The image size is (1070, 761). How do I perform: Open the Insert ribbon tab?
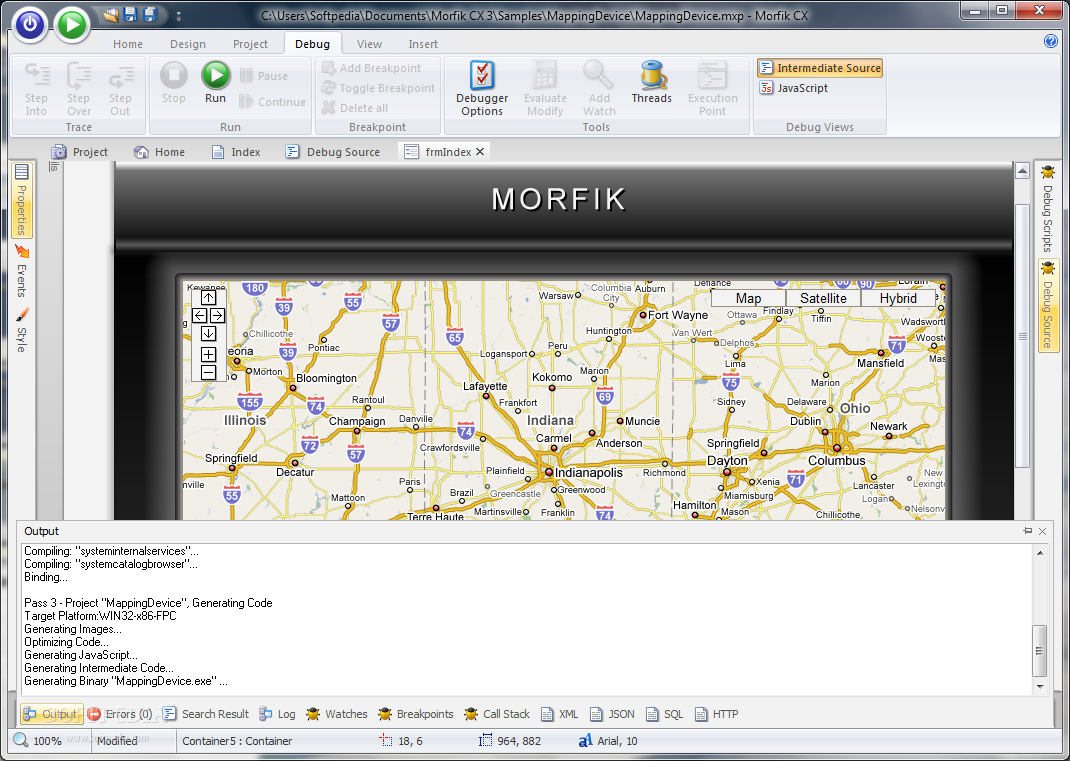[423, 44]
